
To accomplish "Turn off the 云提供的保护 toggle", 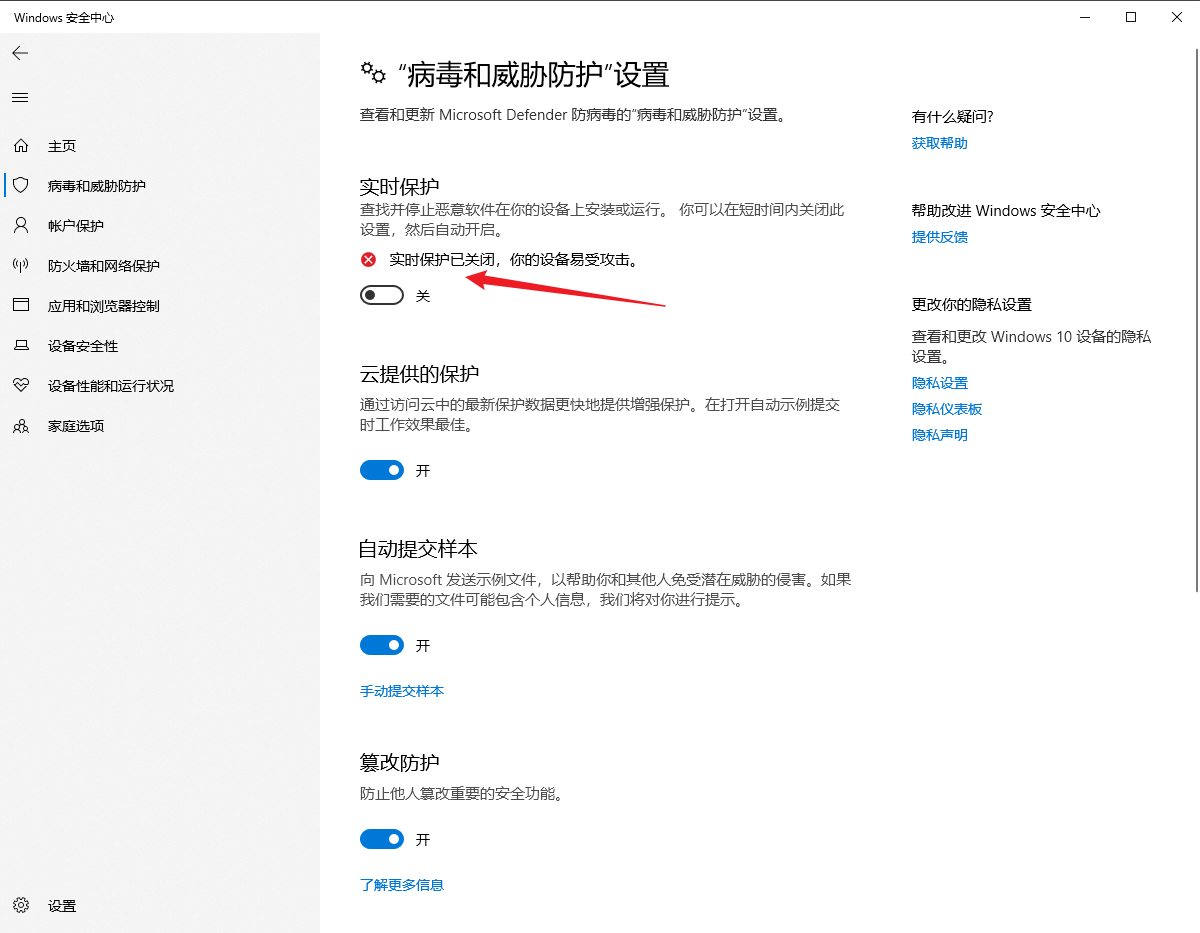I will [382, 470].
